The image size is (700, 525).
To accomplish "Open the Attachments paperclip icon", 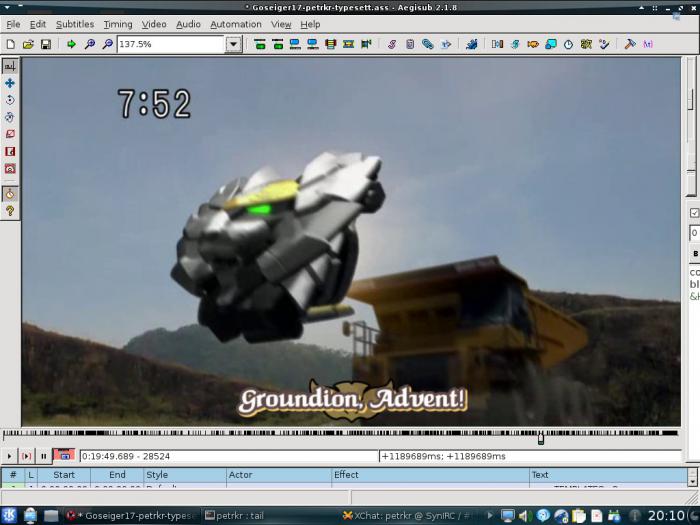I will (x=428, y=44).
